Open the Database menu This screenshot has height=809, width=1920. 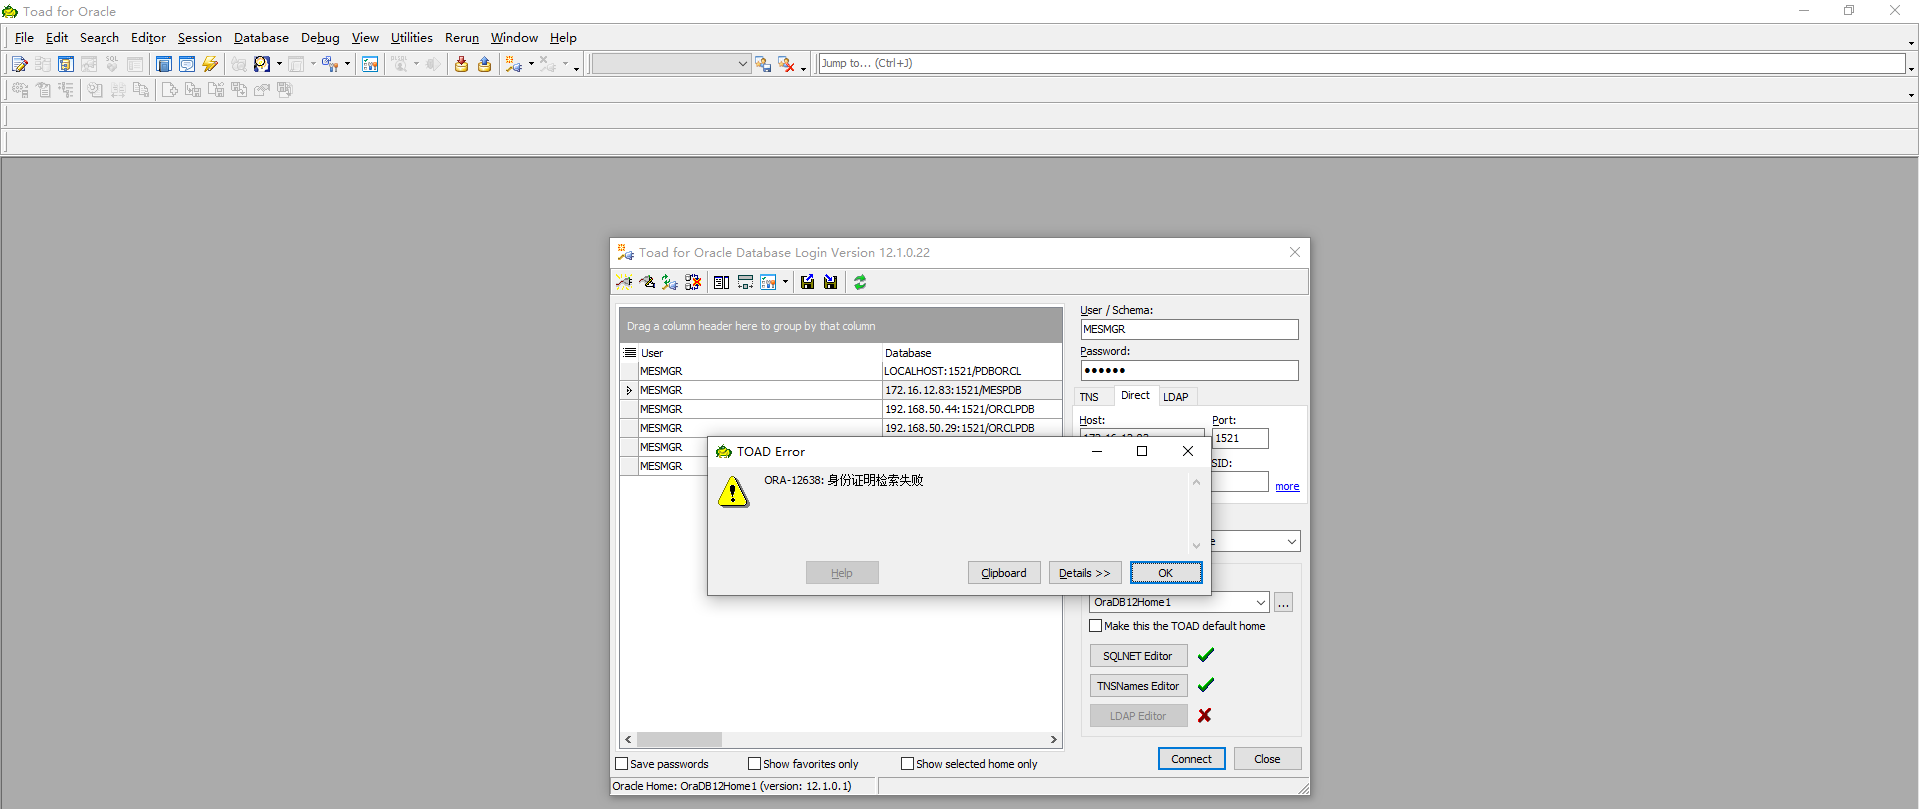261,38
